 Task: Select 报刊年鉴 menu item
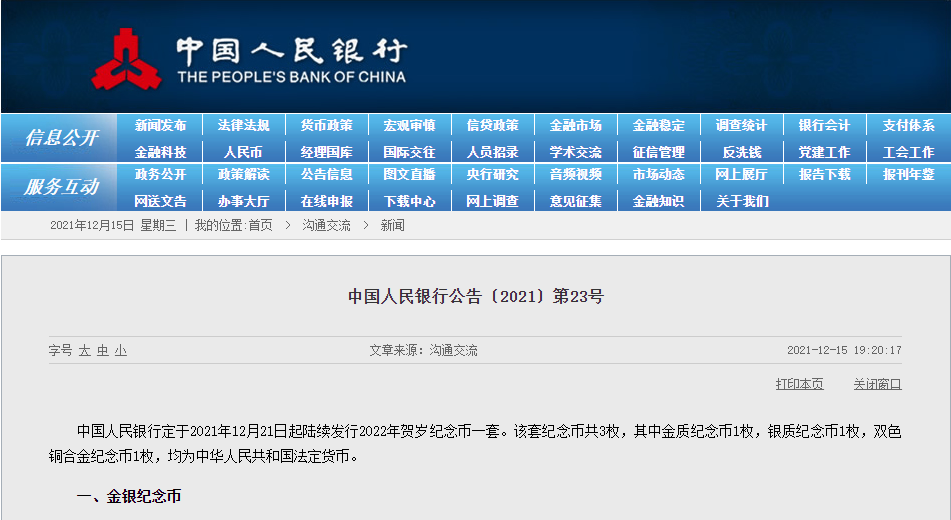click(x=908, y=175)
